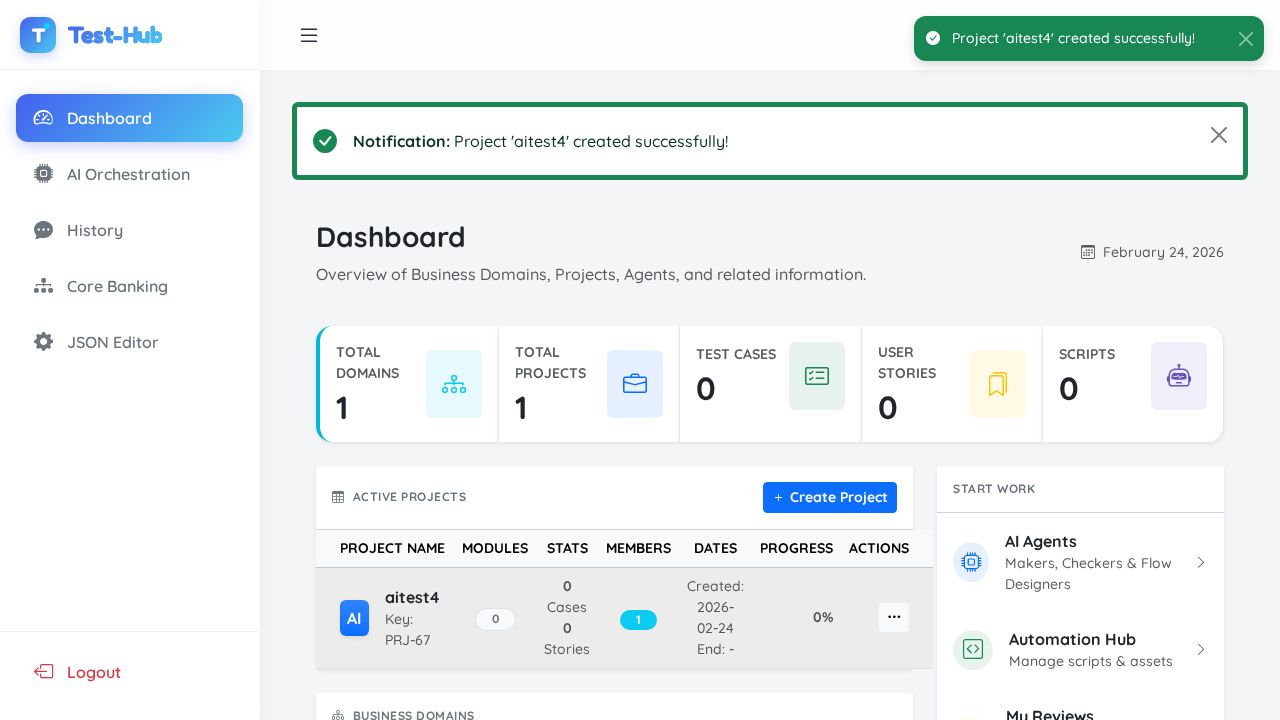Click the Test-Hub logo icon

coord(38,35)
